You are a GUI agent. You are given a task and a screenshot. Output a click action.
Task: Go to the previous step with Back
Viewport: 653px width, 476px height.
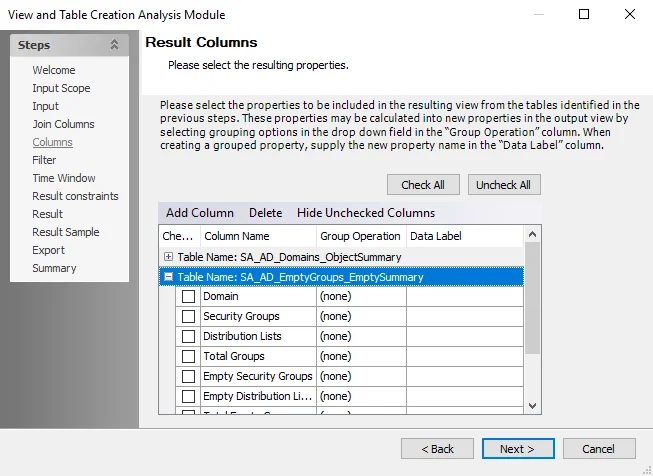click(437, 449)
